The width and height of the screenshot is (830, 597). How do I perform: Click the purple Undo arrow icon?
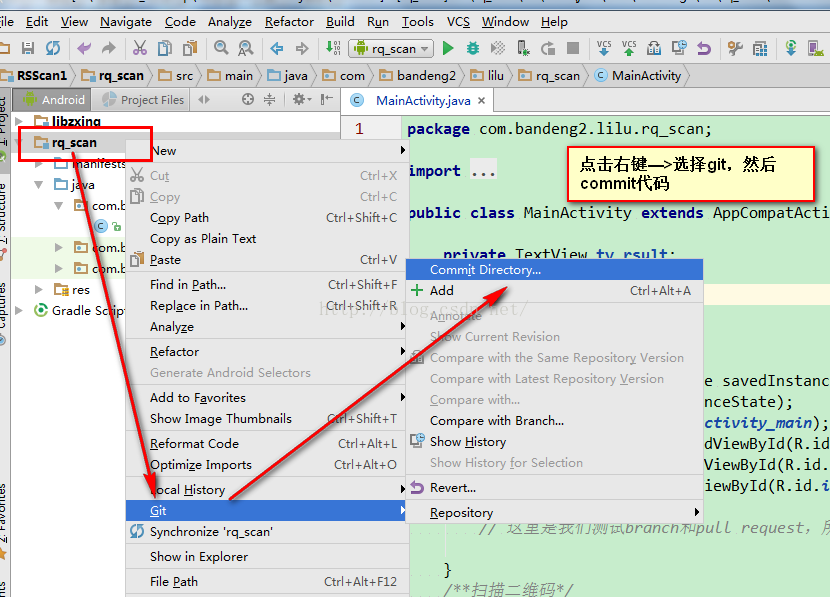point(84,48)
